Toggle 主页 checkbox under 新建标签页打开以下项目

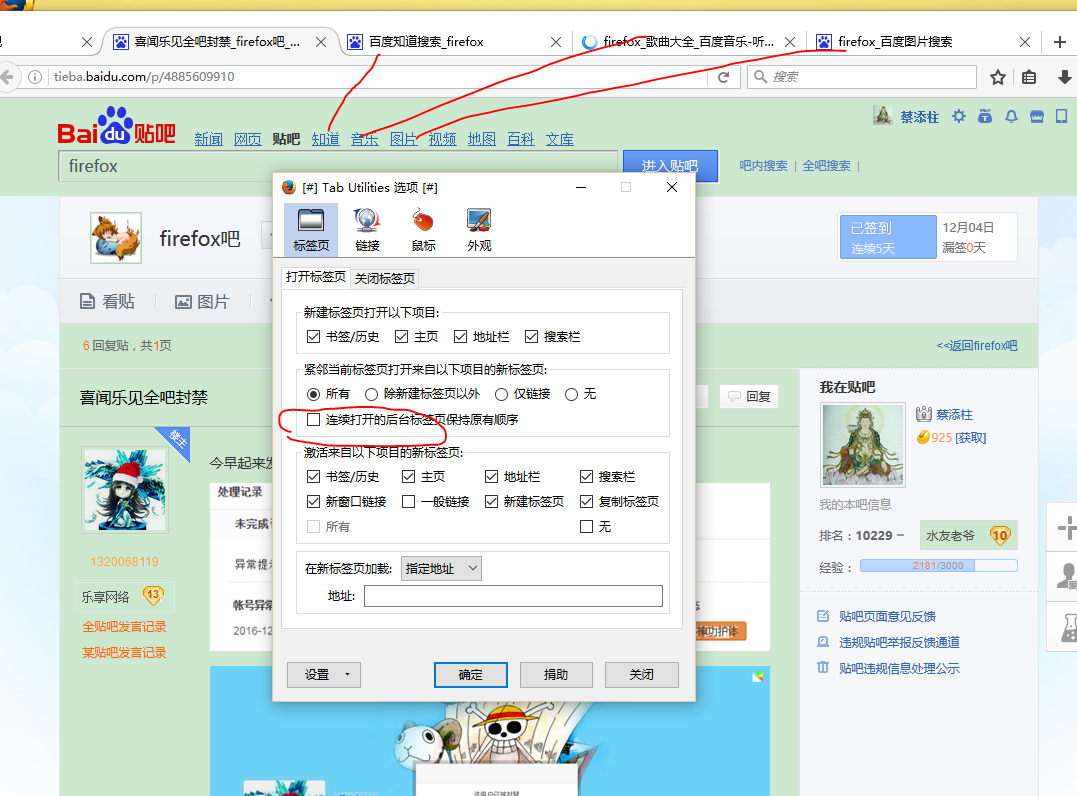tap(402, 337)
